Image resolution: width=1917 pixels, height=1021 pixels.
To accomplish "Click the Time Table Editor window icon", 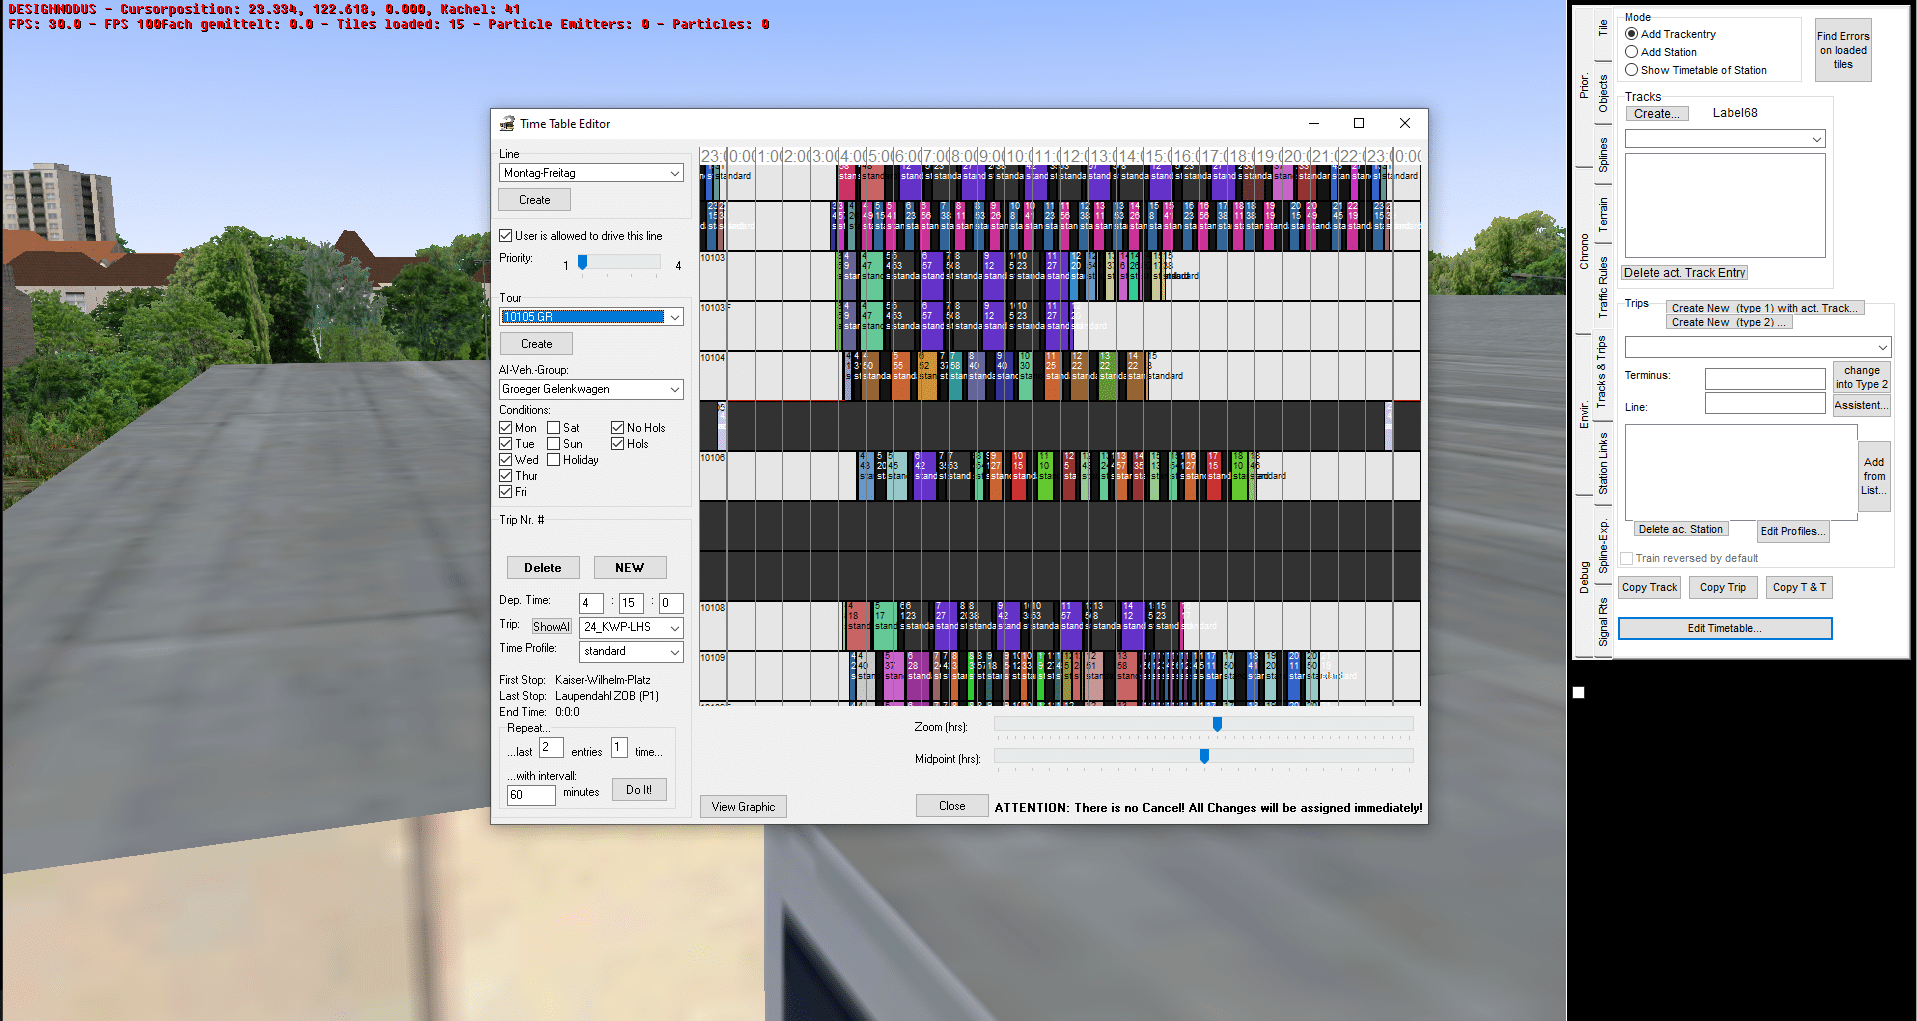I will point(507,124).
